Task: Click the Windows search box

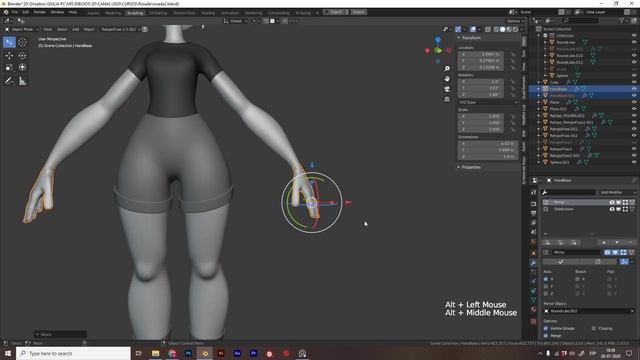Action: coord(73,353)
